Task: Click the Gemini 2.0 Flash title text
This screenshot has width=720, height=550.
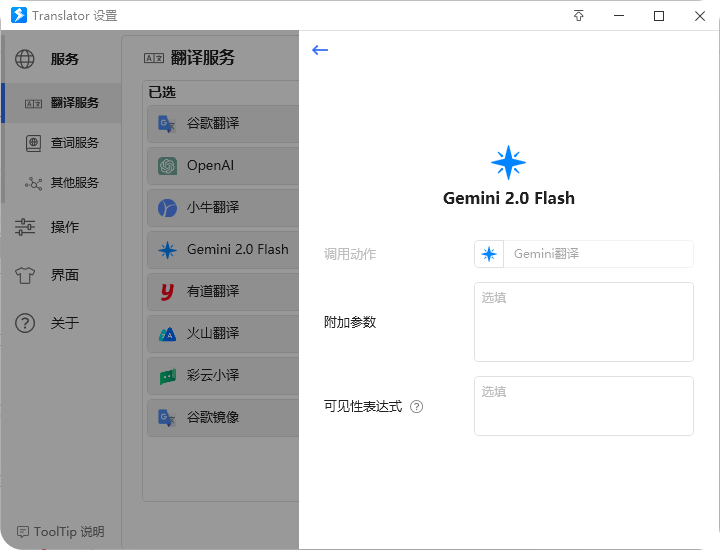Action: coord(509,198)
